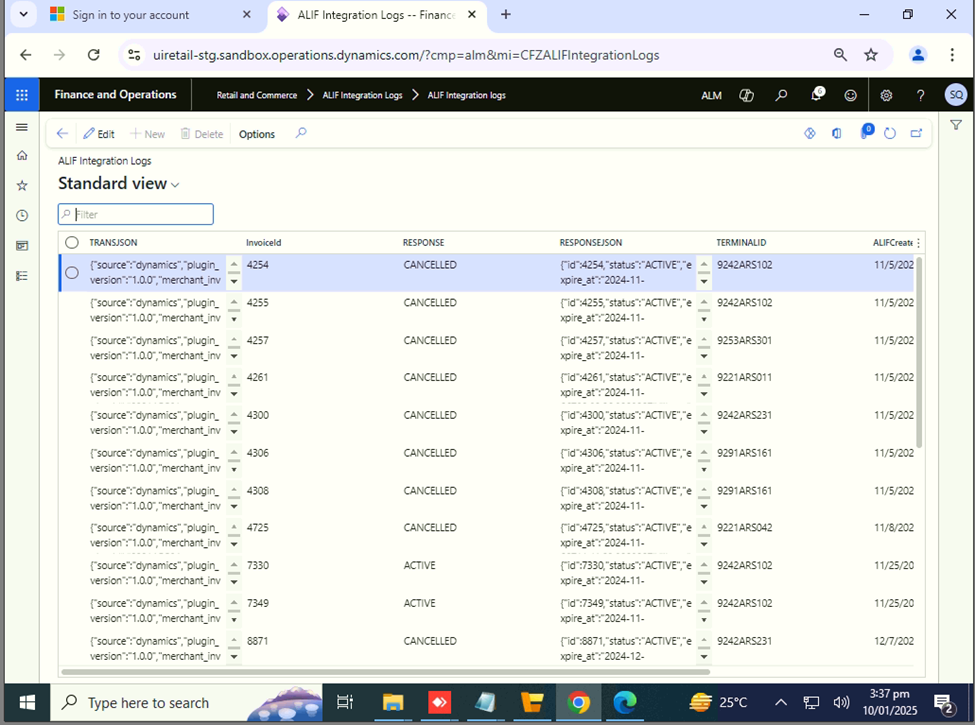Image resolution: width=975 pixels, height=725 pixels.
Task: Open Favorites star in left sidebar
Action: 22,185
